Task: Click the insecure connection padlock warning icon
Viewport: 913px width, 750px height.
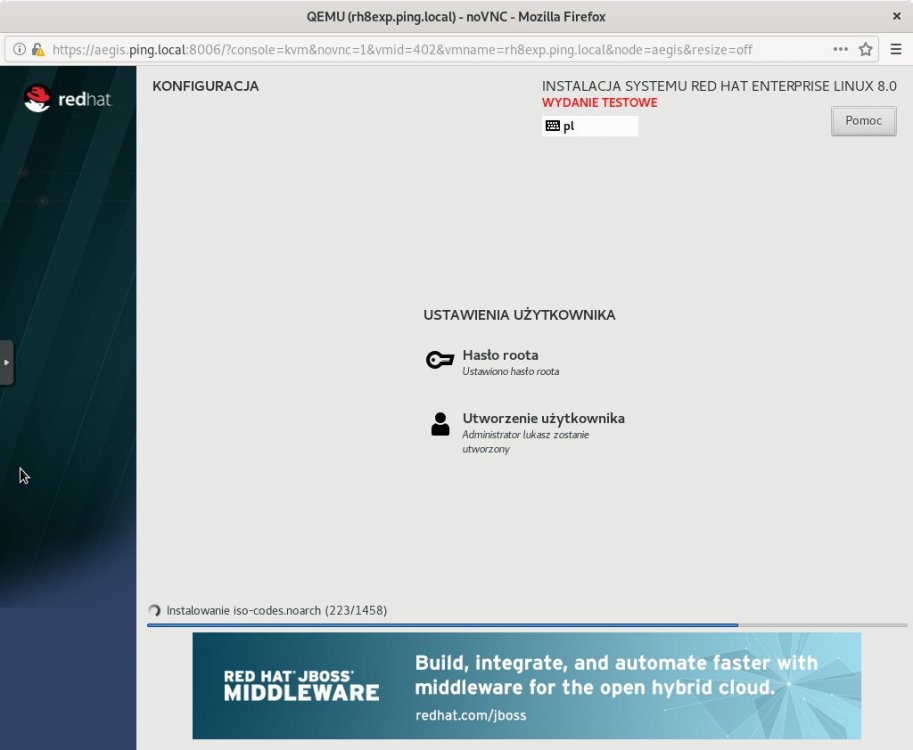Action: pos(38,49)
